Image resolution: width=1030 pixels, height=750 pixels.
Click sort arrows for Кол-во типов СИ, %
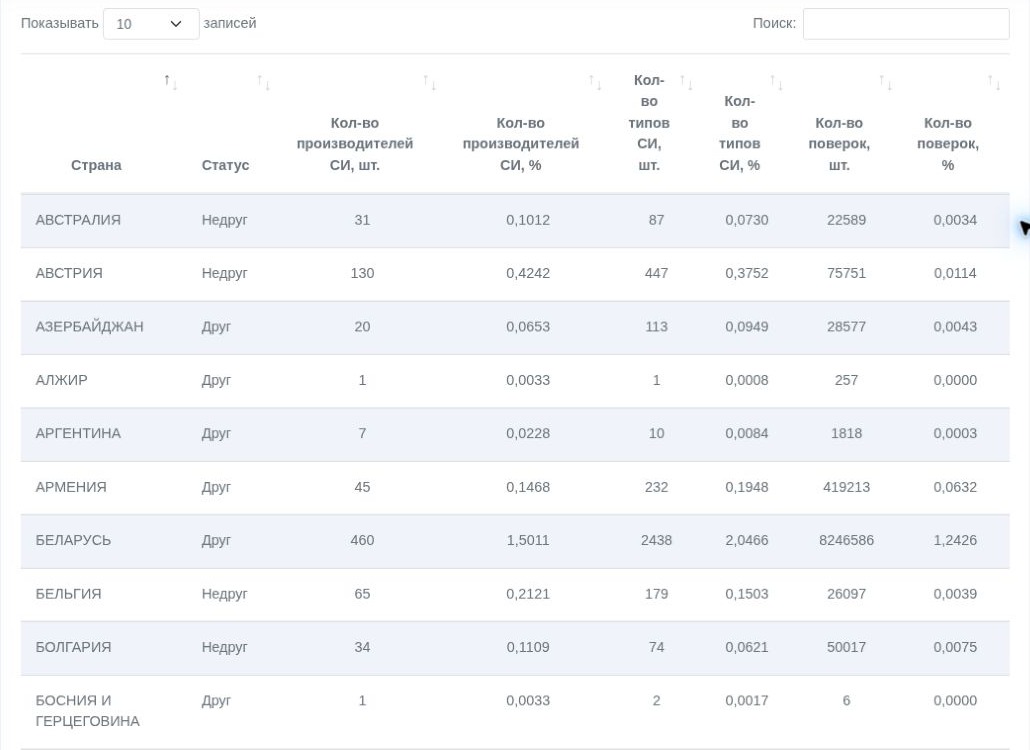(x=776, y=82)
